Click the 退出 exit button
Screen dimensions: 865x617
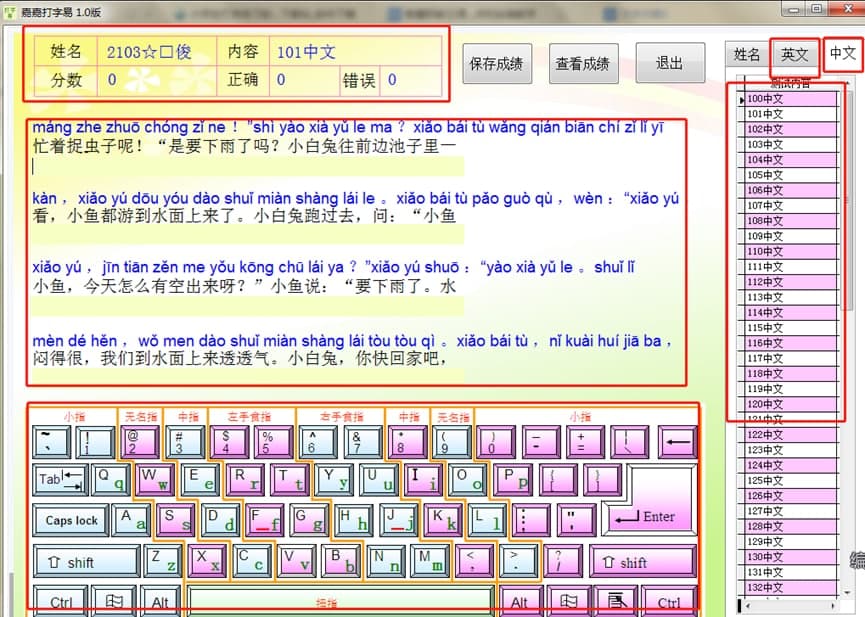point(670,62)
